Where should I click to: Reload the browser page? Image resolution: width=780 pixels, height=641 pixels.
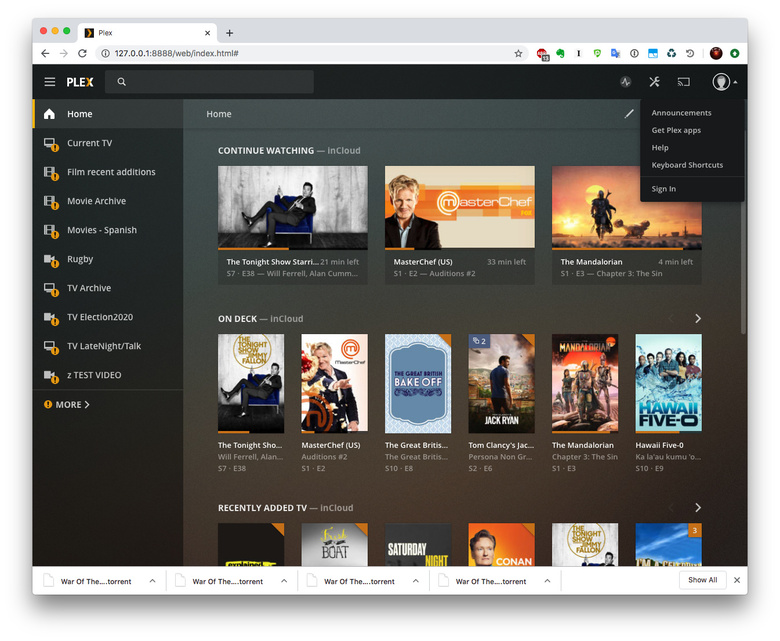pos(82,53)
